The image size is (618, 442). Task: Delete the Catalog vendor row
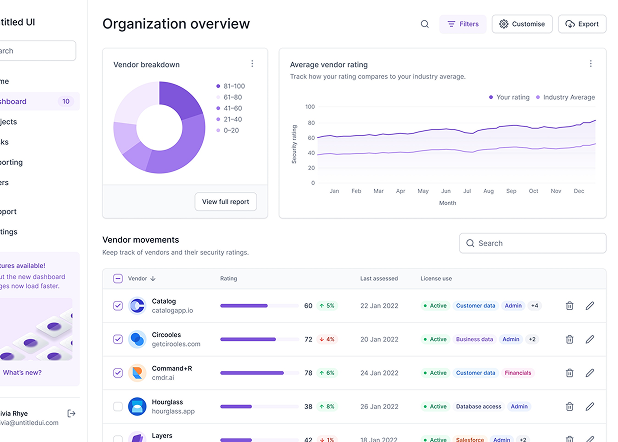click(570, 306)
